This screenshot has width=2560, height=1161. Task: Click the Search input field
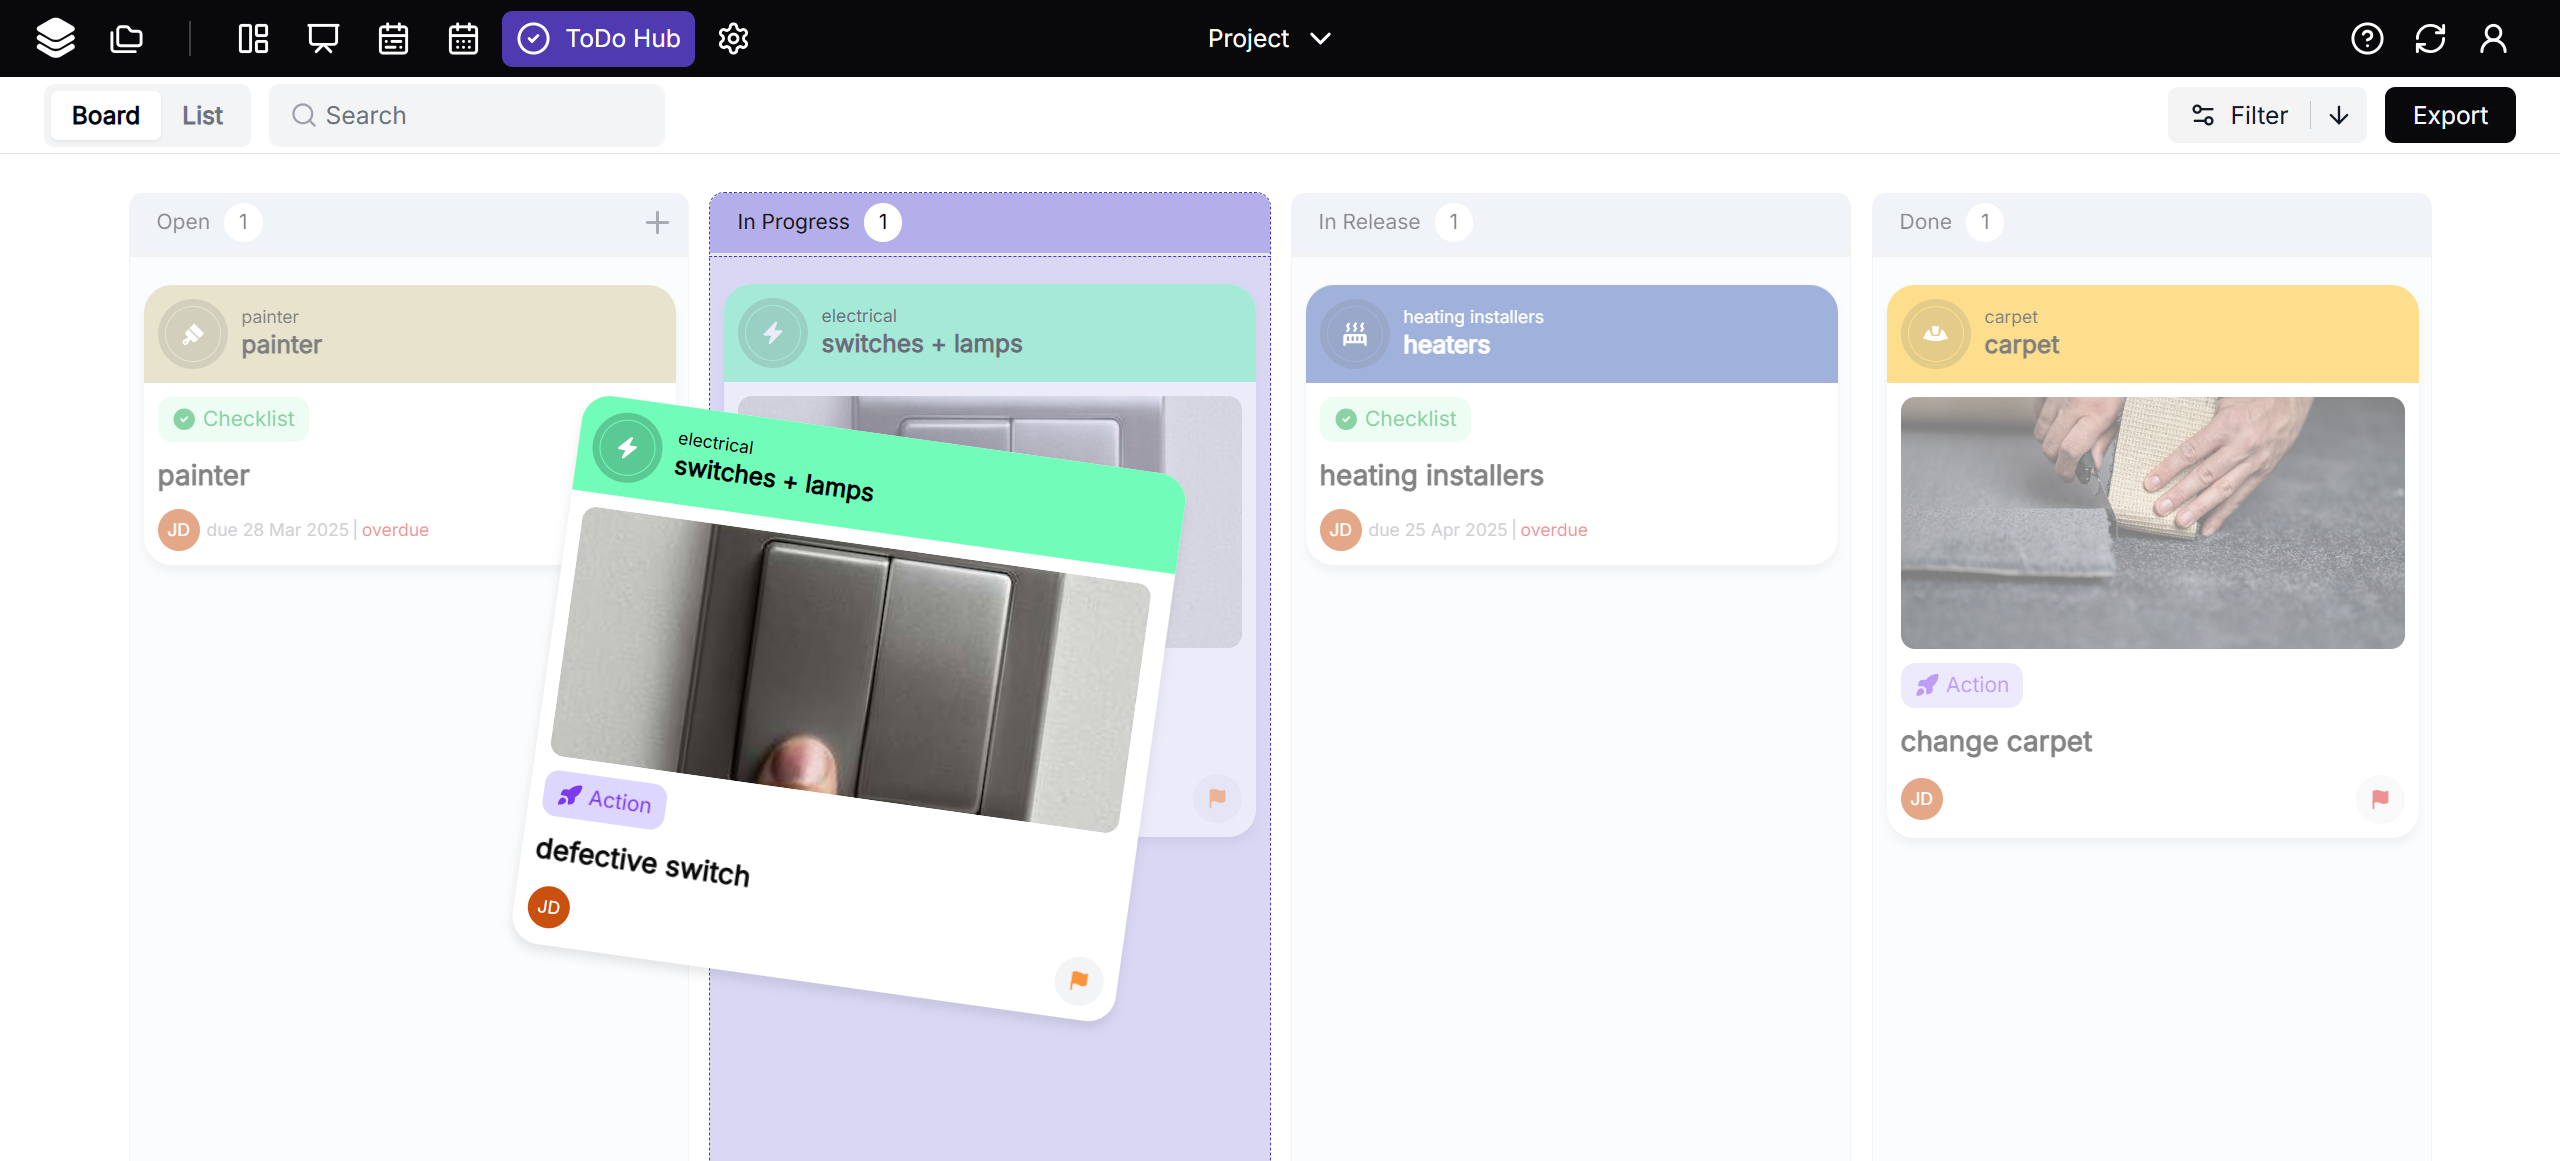click(467, 115)
